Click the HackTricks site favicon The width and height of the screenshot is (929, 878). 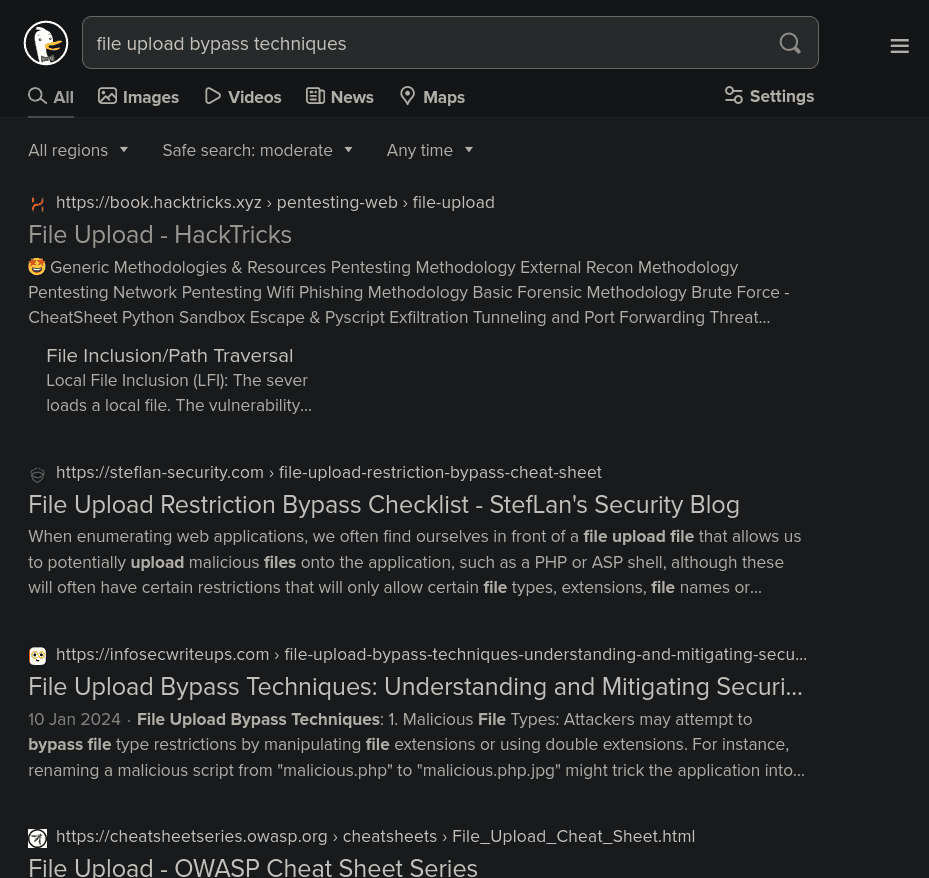38,203
